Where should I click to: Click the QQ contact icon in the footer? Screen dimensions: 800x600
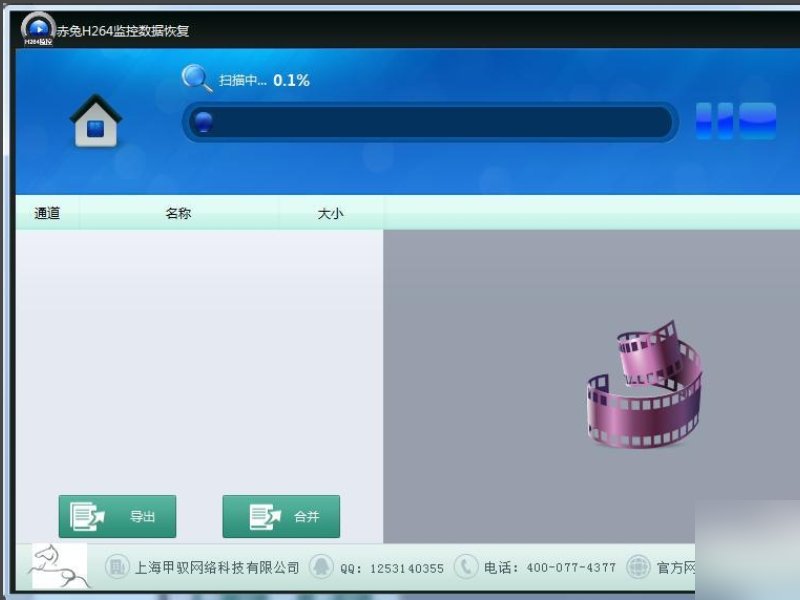point(321,566)
